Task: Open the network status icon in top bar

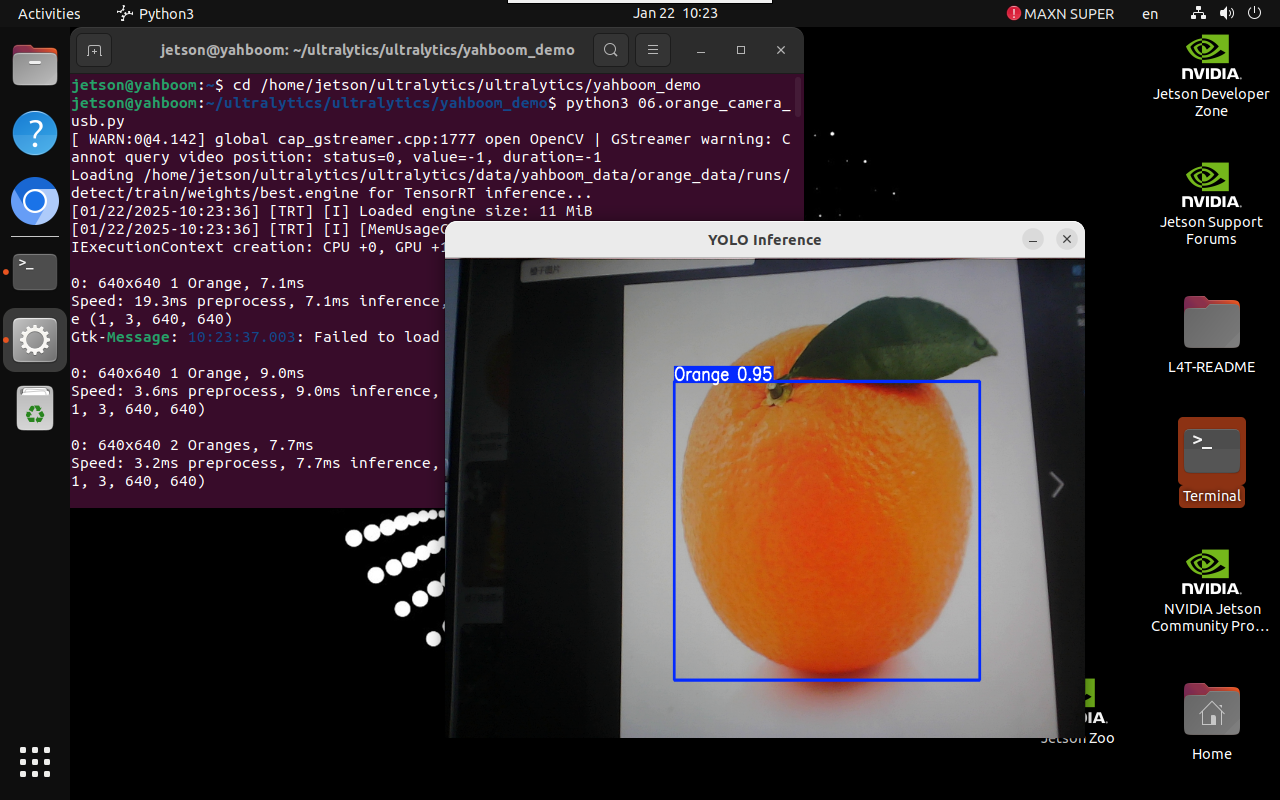Action: [1199, 14]
